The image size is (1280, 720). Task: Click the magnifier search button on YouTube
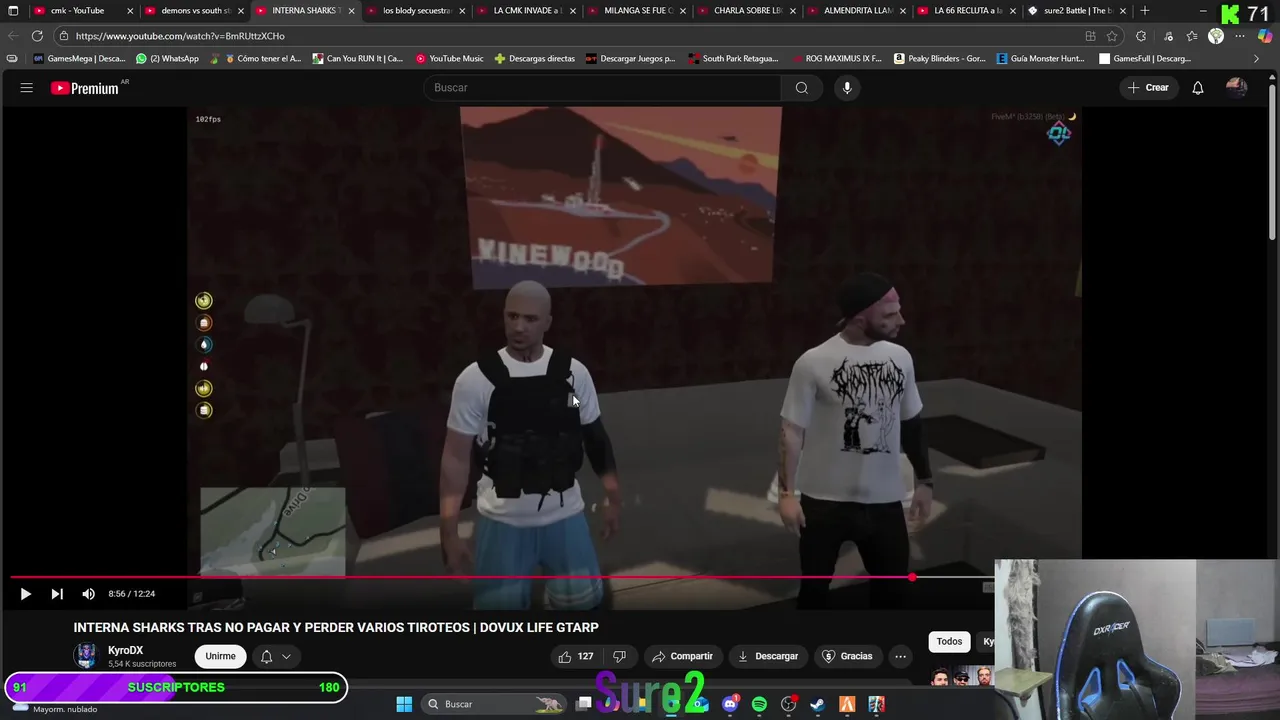tap(802, 88)
